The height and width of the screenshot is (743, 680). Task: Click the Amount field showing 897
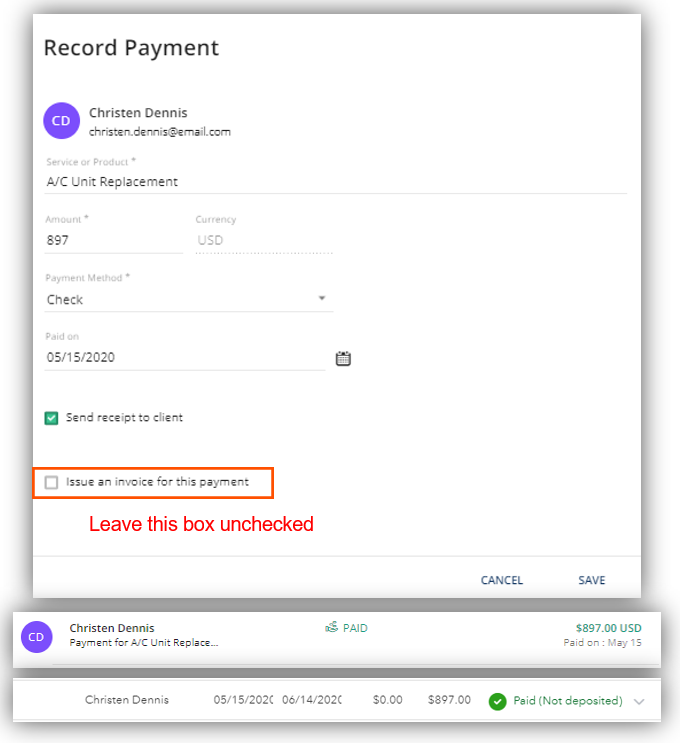click(x=114, y=240)
